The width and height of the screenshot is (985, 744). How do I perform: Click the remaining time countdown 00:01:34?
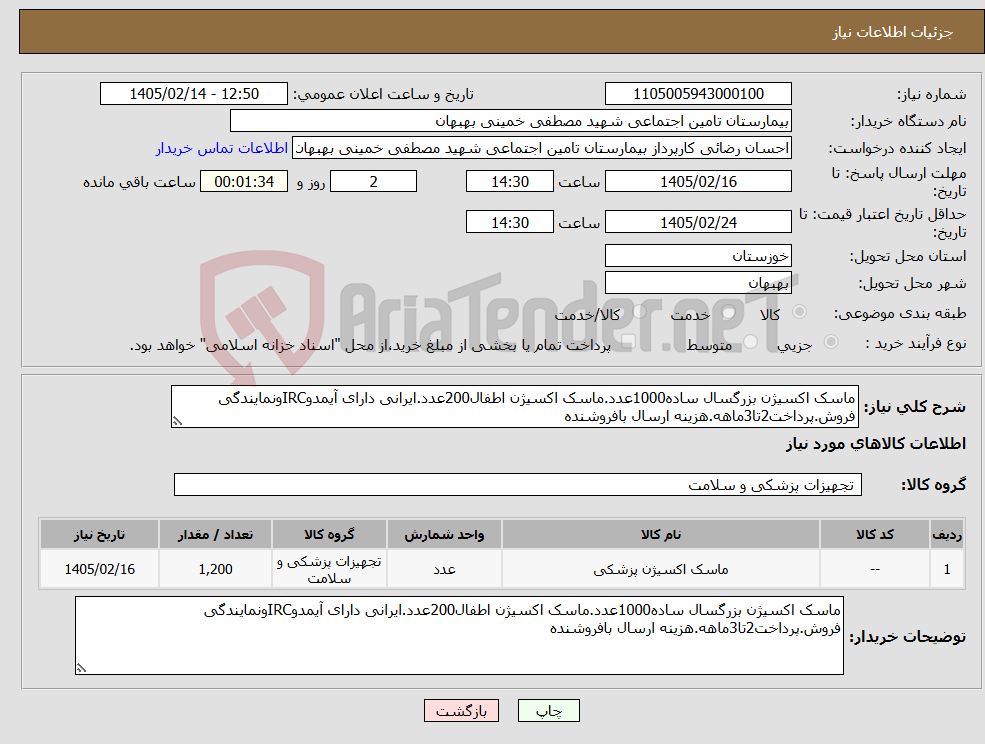(244, 182)
